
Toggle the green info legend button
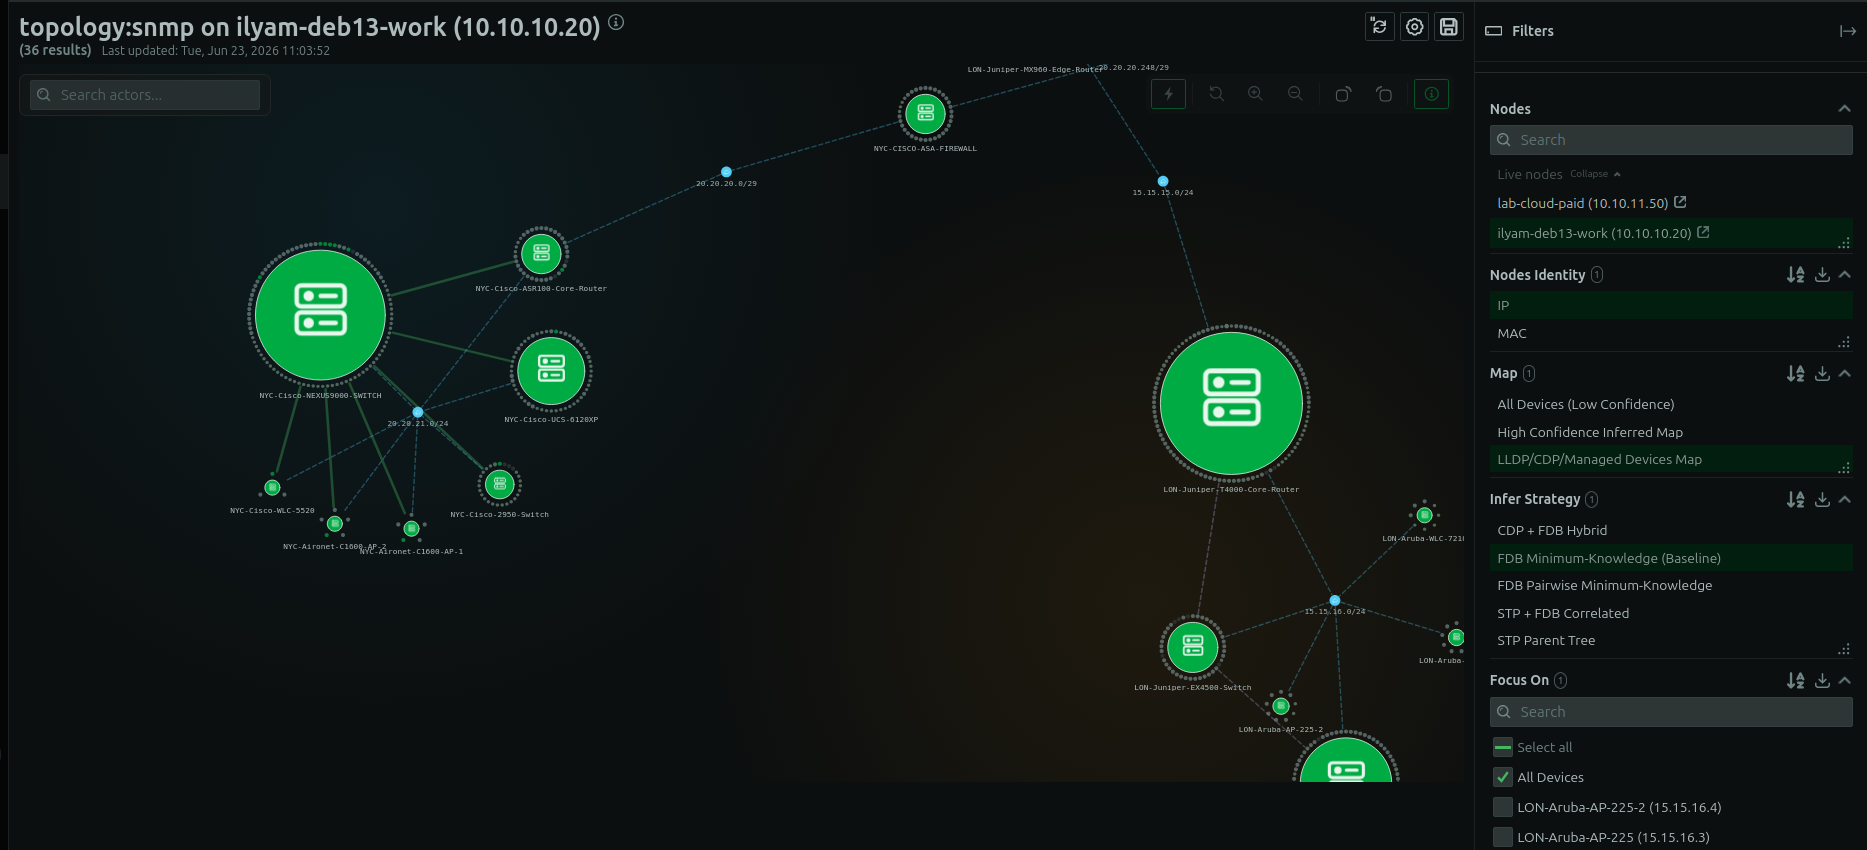(1431, 94)
